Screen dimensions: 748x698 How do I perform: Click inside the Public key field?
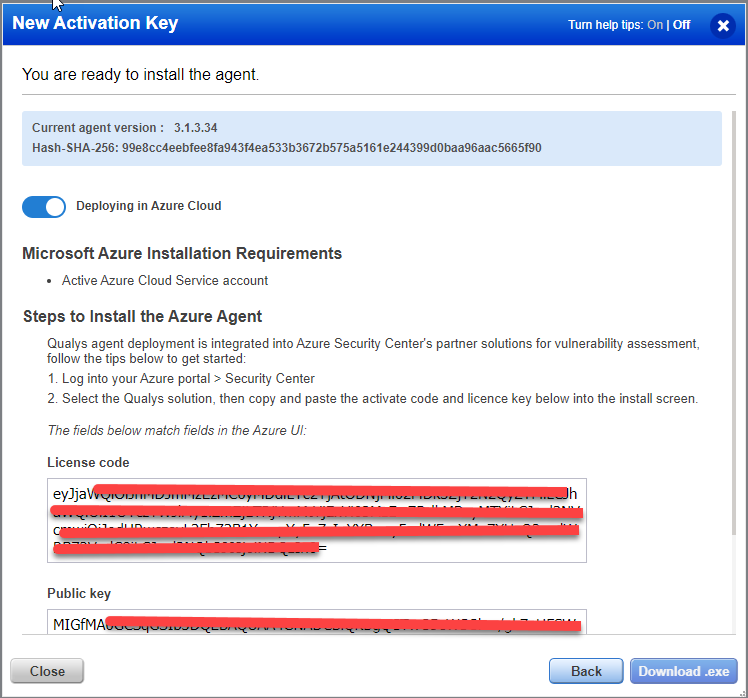click(x=317, y=622)
